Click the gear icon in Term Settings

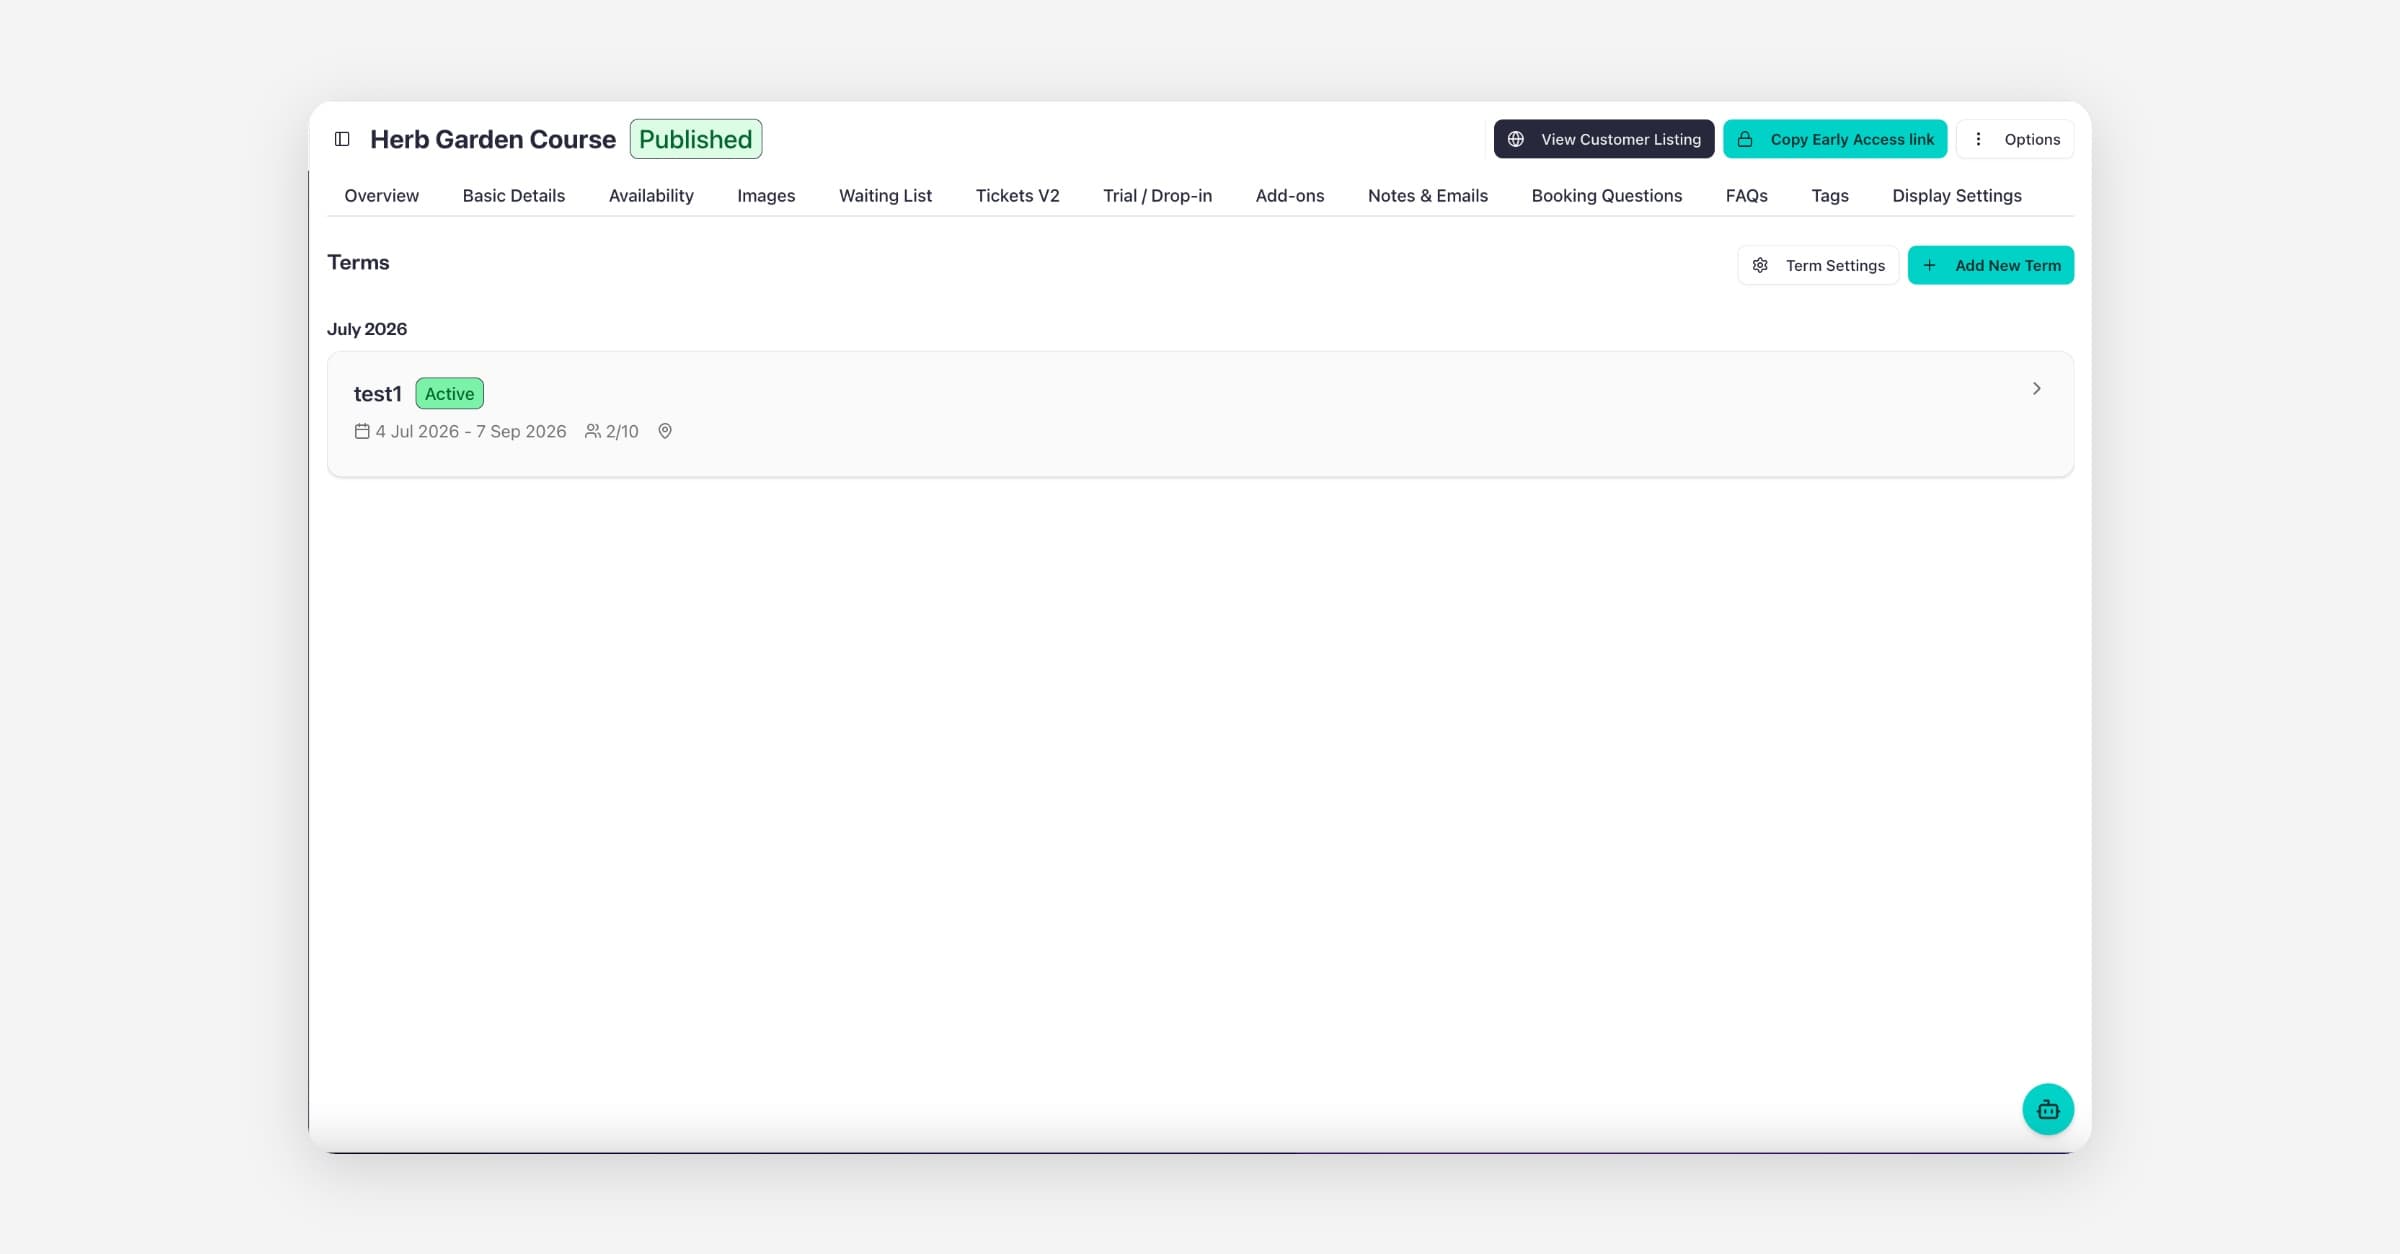pos(1760,265)
